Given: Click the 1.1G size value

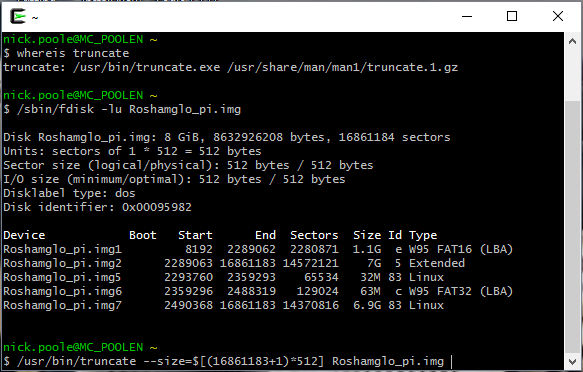Looking at the screenshot, I should pos(367,249).
